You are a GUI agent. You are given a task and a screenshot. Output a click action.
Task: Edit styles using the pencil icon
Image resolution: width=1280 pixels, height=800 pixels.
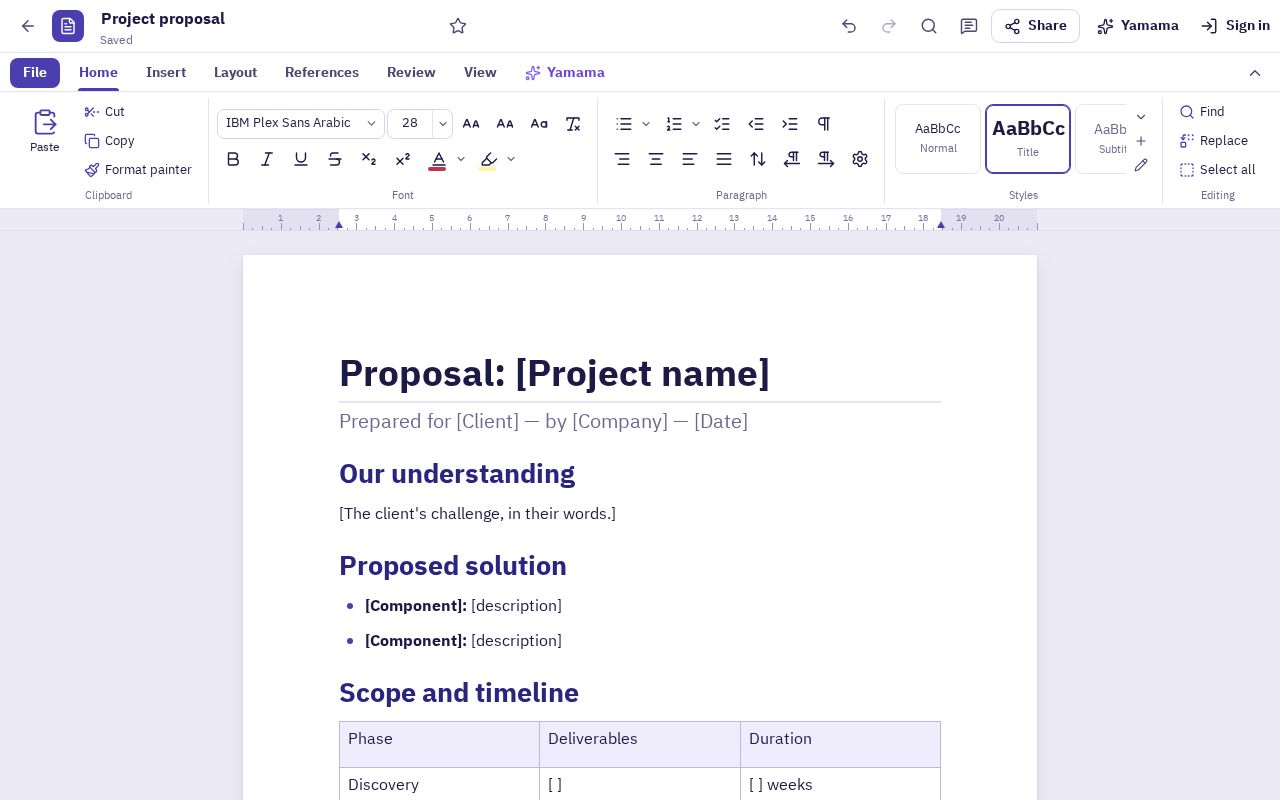(1141, 165)
